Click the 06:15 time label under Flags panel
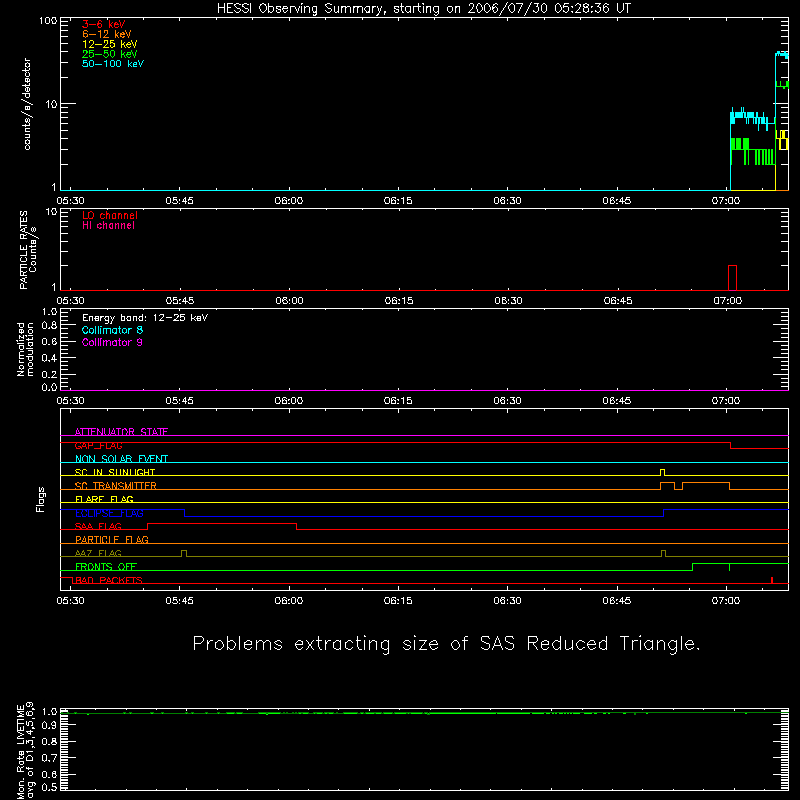 [398, 601]
